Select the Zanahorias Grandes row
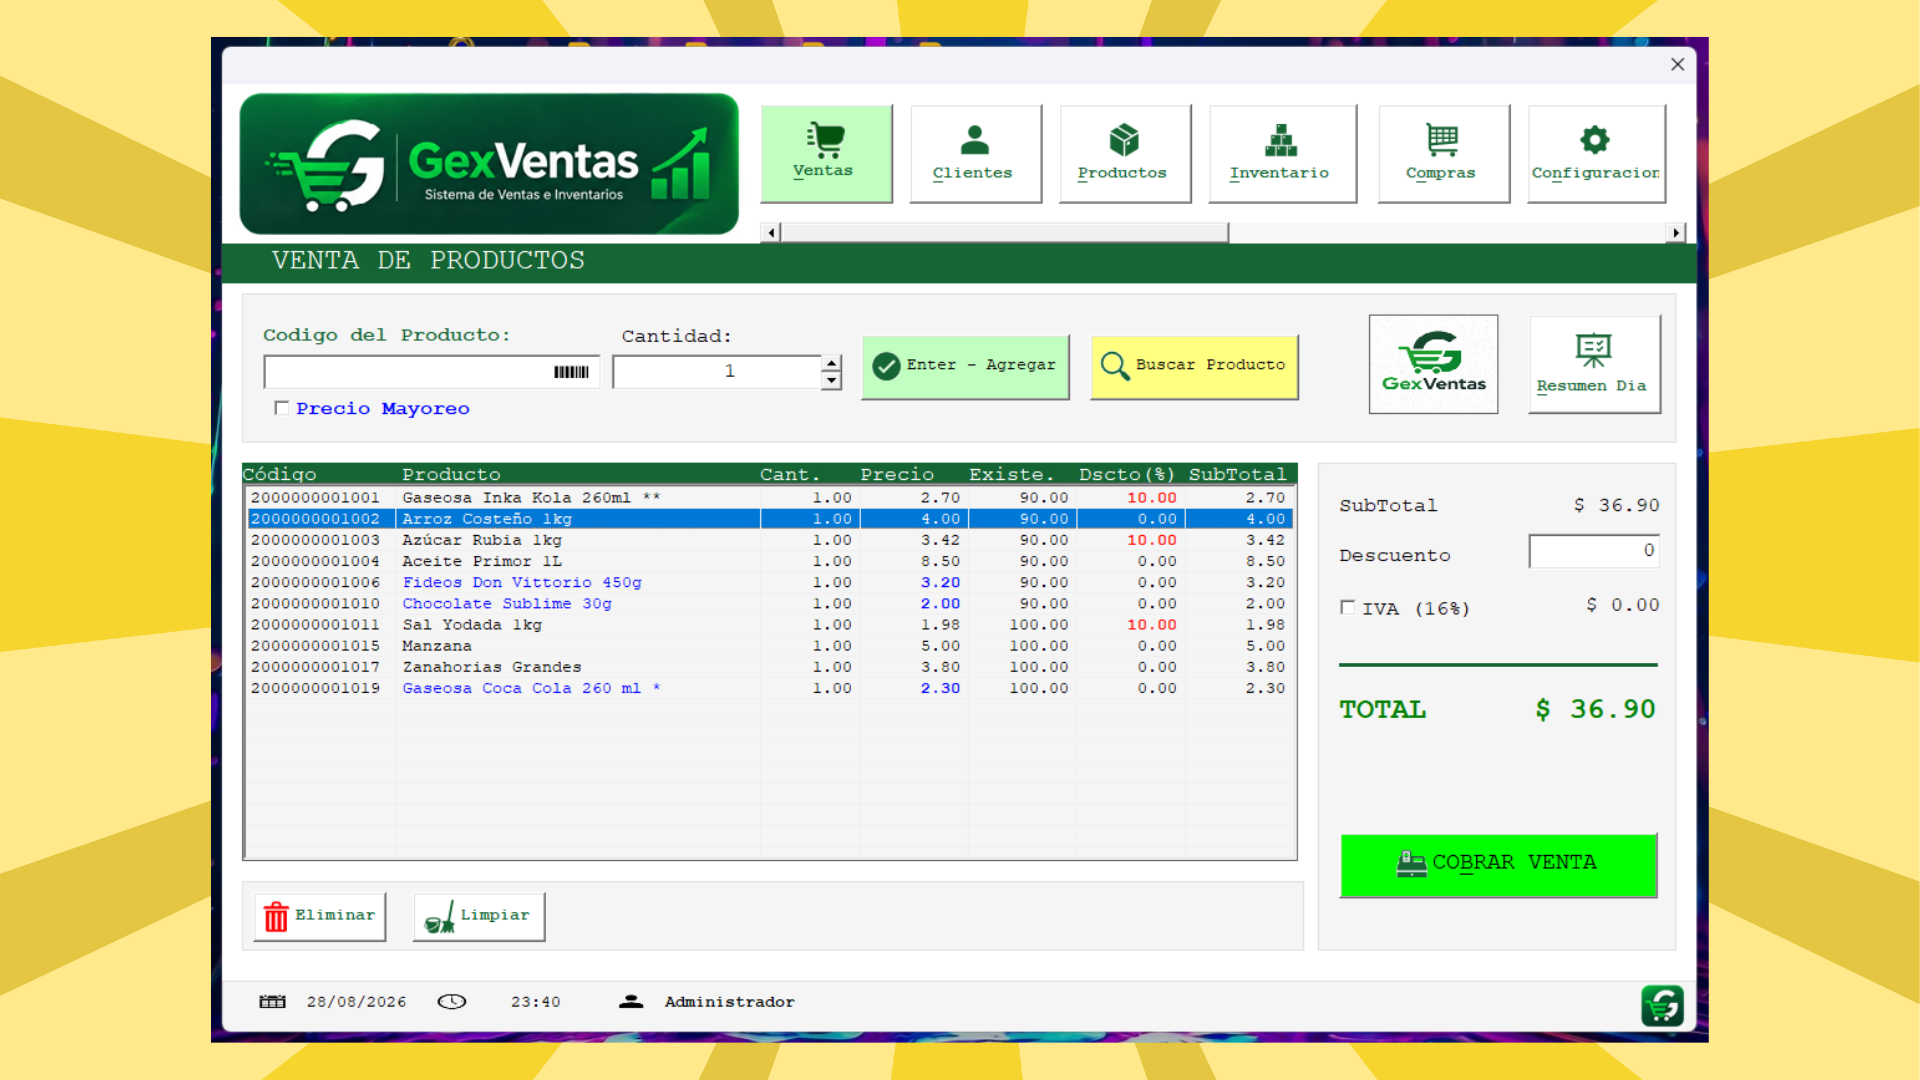The height and width of the screenshot is (1080, 1920). coord(769,667)
